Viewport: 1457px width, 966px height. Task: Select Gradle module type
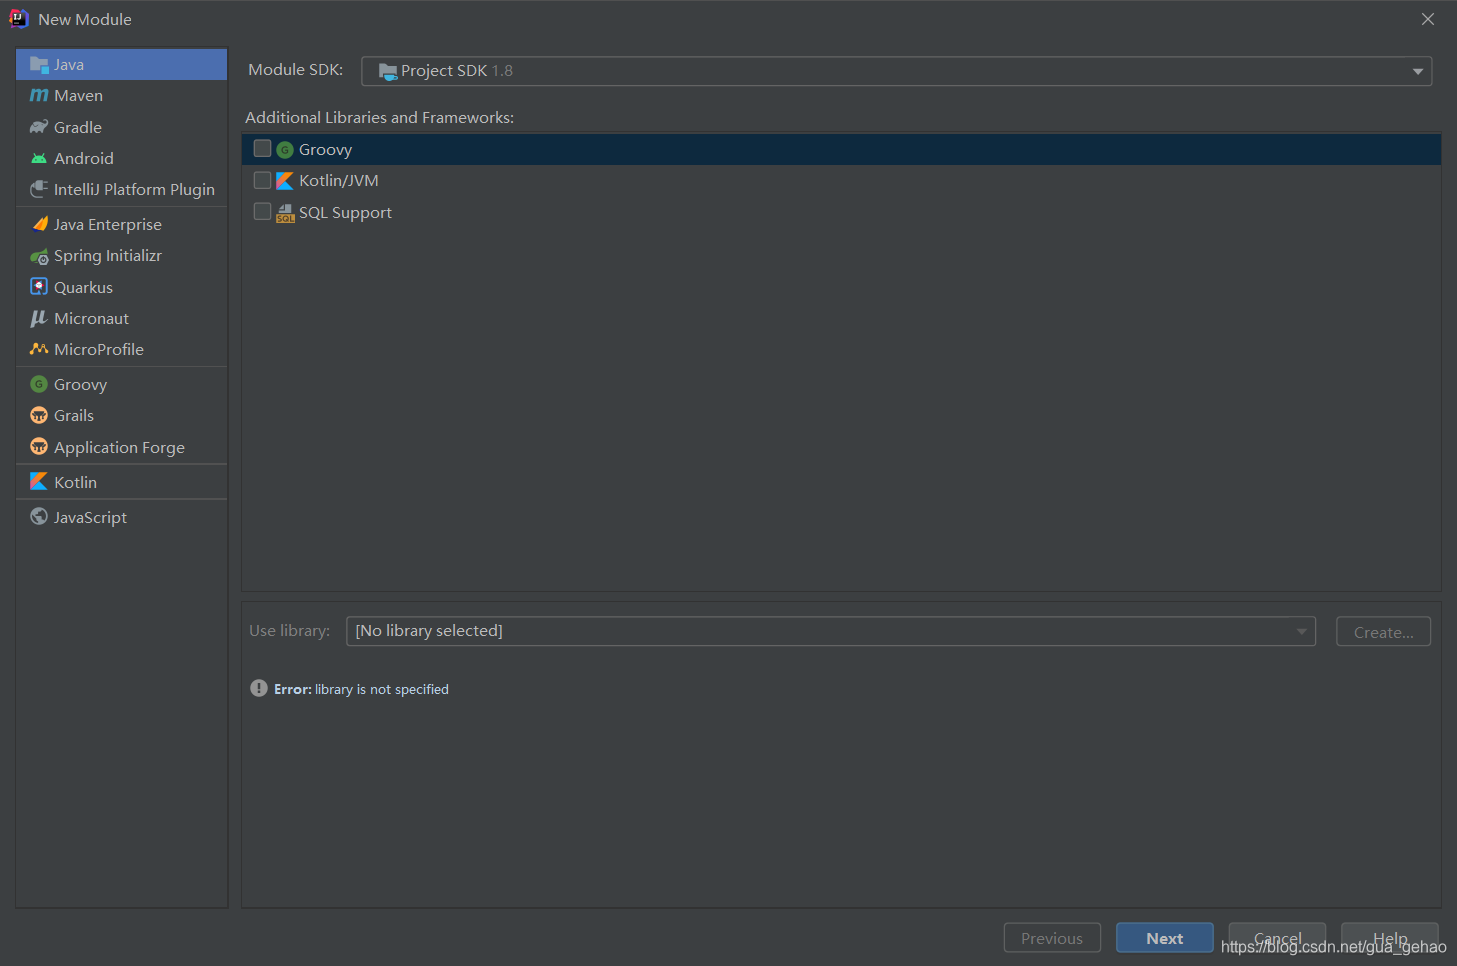[122, 127]
